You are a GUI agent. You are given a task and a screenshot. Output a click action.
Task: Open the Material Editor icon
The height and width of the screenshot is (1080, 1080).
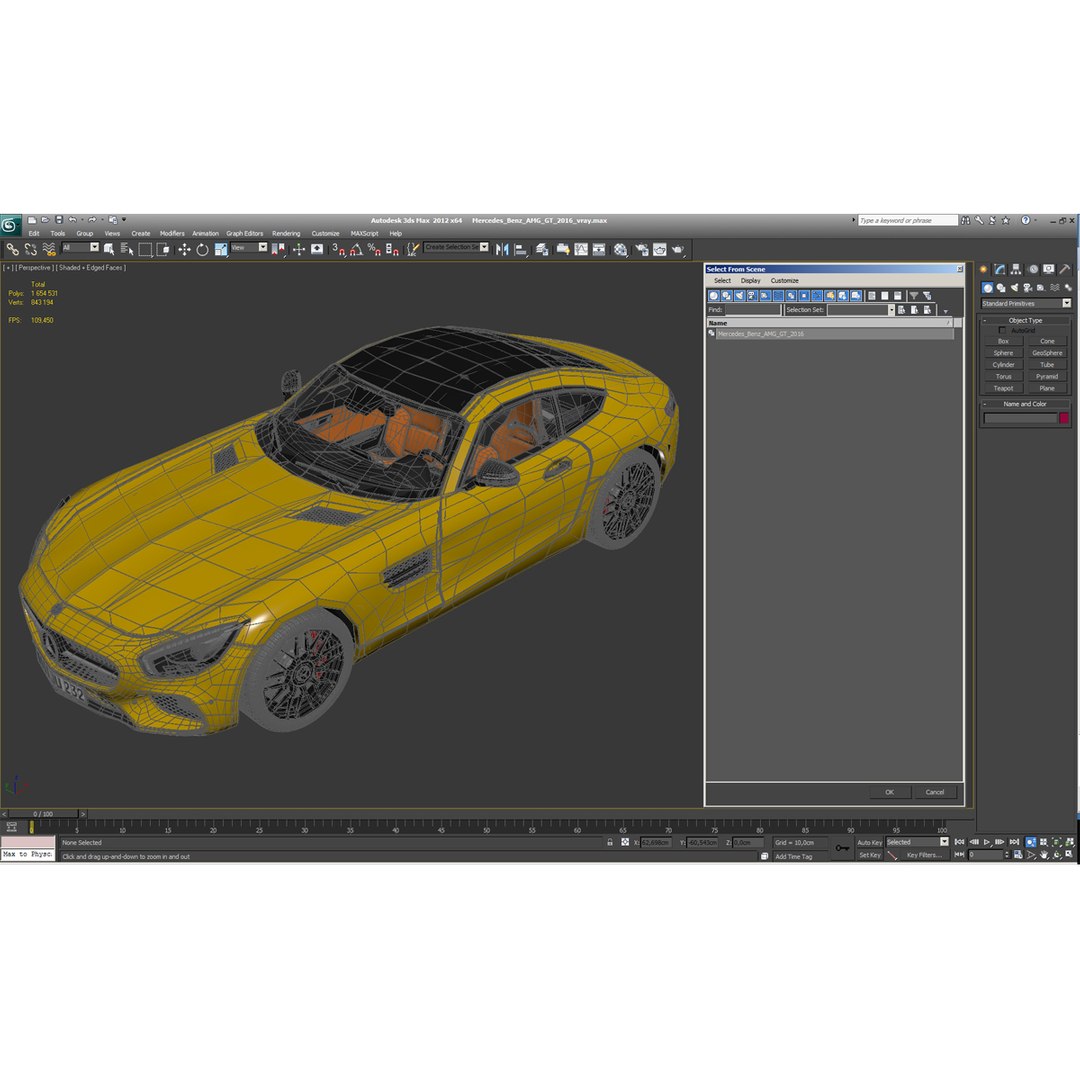(621, 249)
